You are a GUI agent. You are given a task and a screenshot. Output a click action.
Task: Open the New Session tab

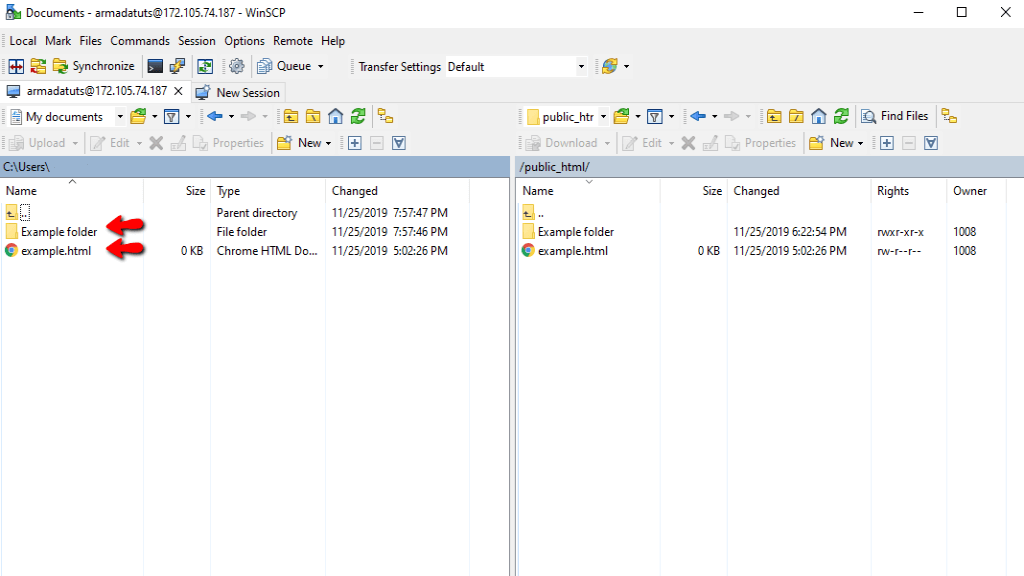(239, 92)
